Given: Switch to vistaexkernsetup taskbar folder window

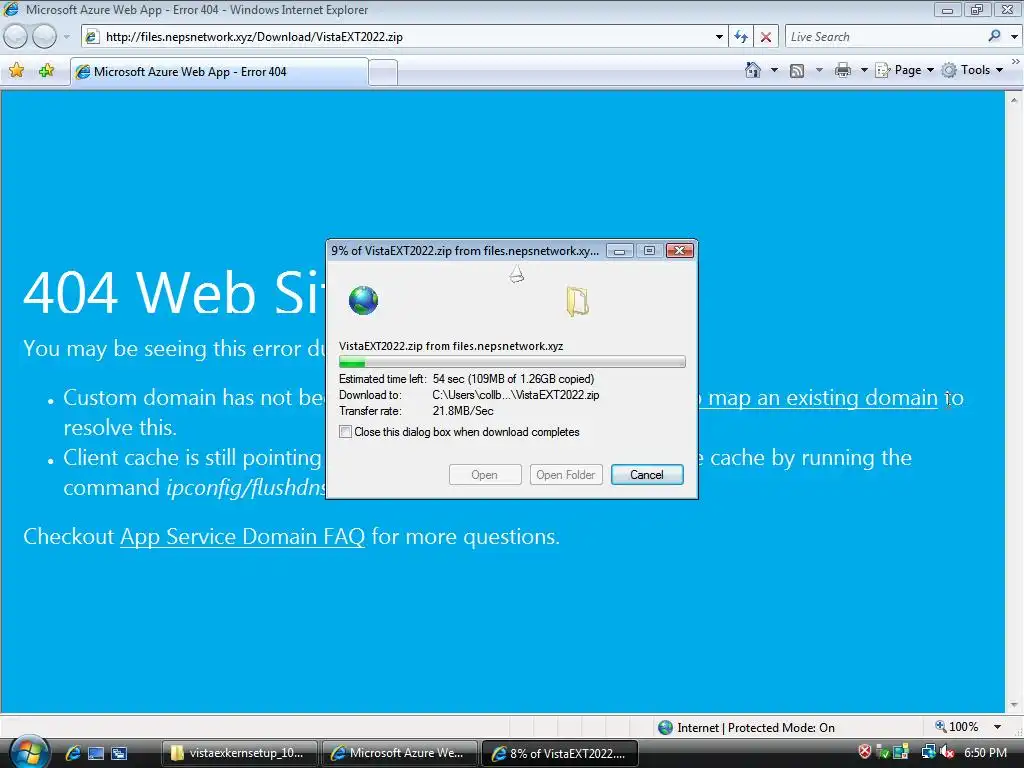Looking at the screenshot, I should click(x=239, y=753).
